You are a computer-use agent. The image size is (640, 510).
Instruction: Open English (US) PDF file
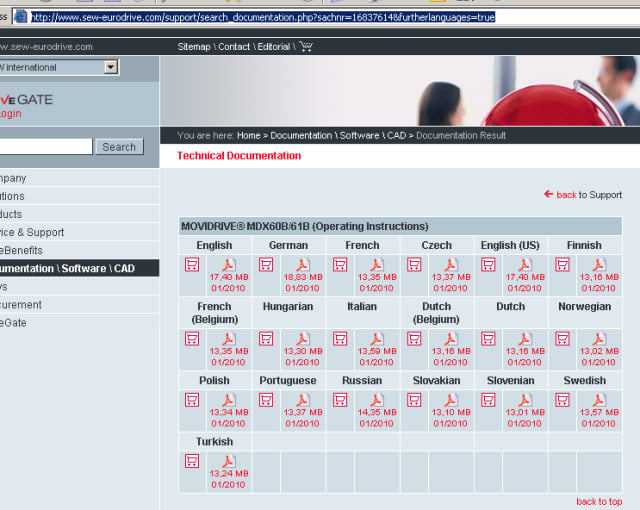(525, 265)
